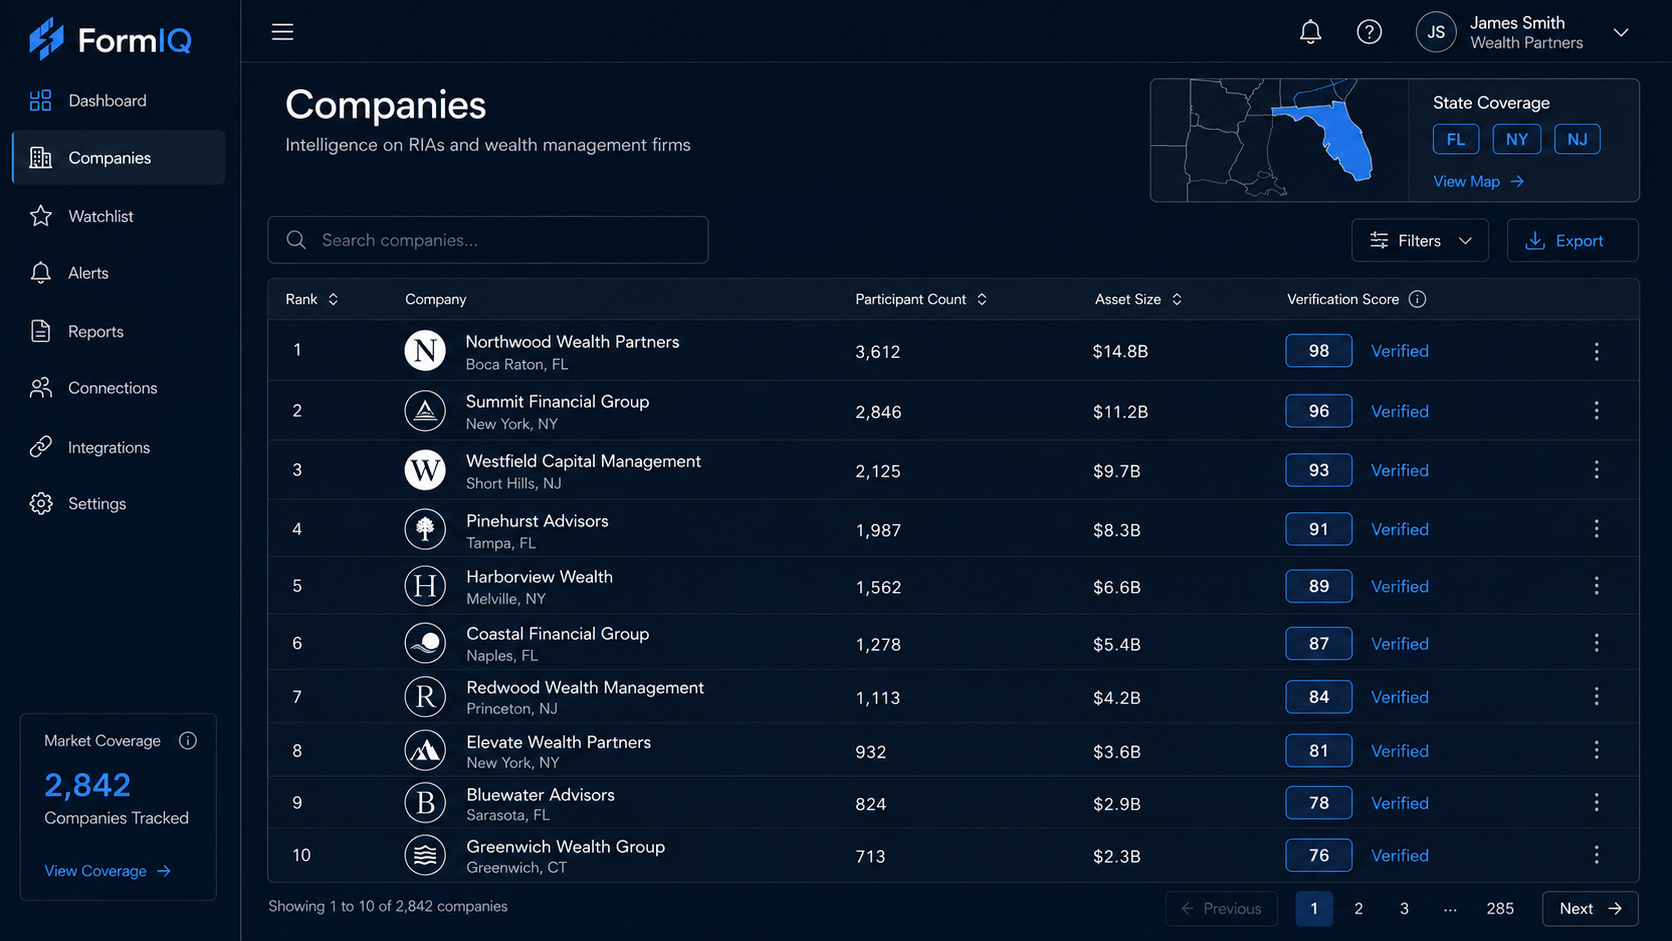Click the FormIQ lightning logo
This screenshot has height=941, width=1672.
46,39
